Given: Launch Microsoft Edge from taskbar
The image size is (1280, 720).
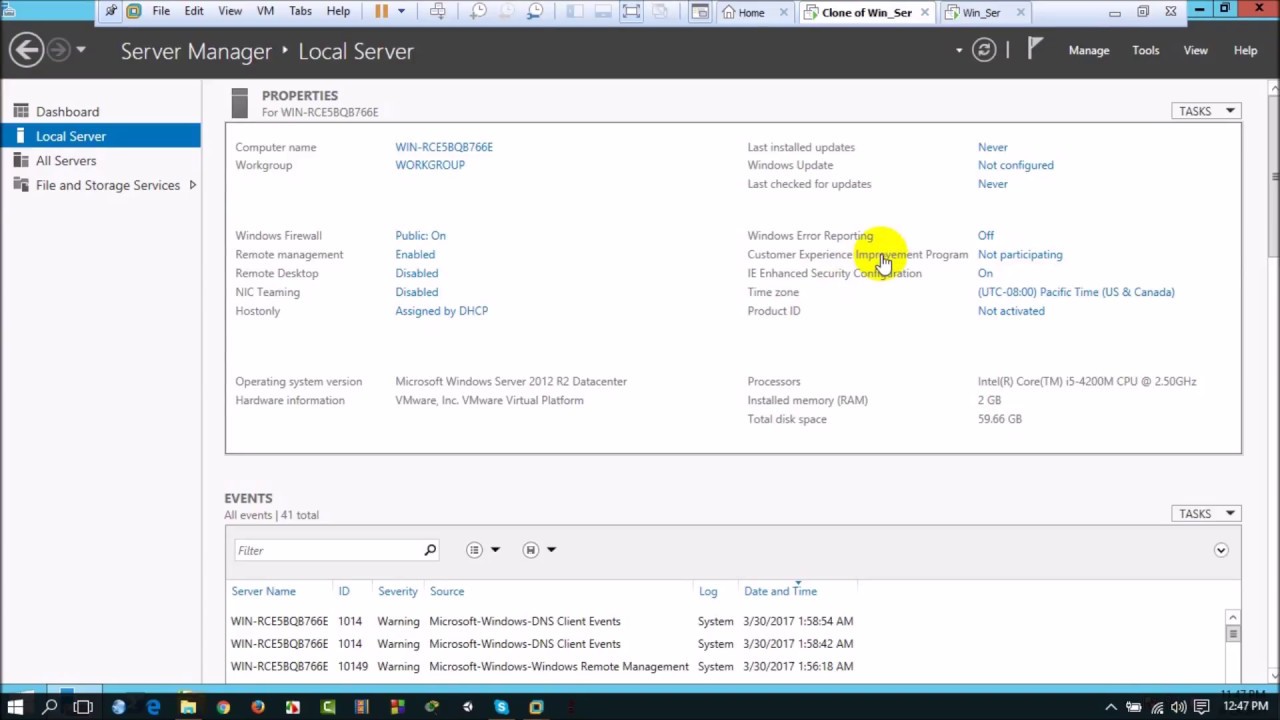Looking at the screenshot, I should [153, 707].
